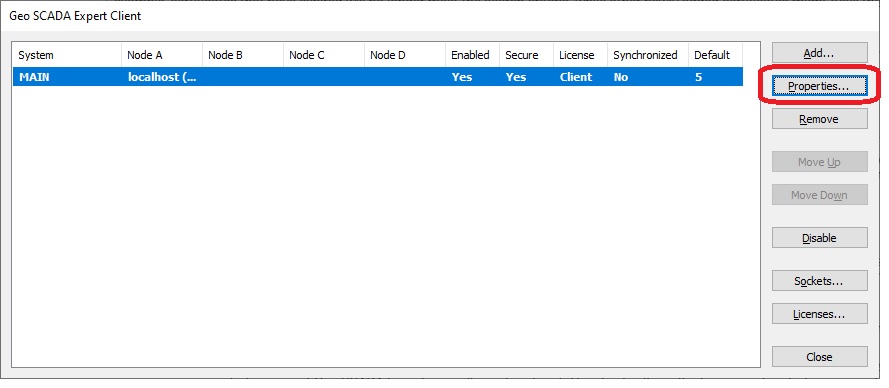Viewport: 889px width, 388px height.
Task: Sort by the System column header
Action: point(67,55)
